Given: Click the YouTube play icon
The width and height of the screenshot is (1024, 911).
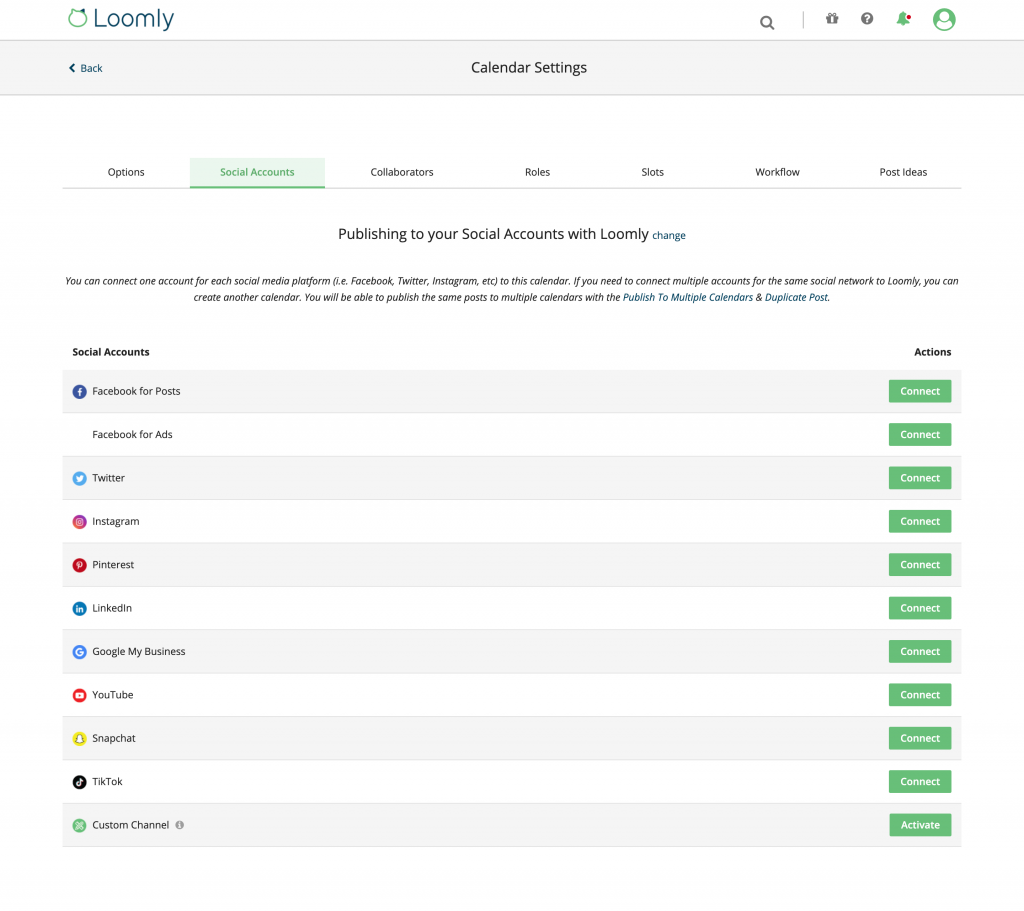Looking at the screenshot, I should pos(79,694).
